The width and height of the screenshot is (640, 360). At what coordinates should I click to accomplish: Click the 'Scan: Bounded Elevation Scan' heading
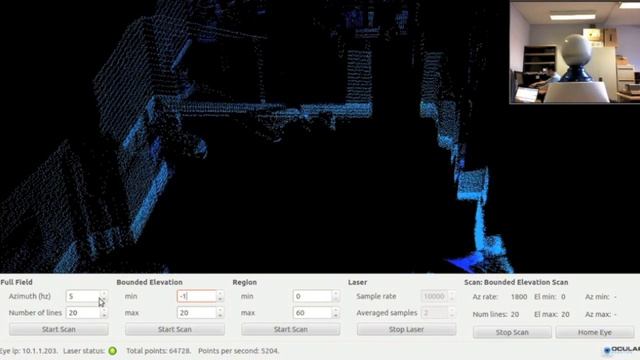(516, 282)
